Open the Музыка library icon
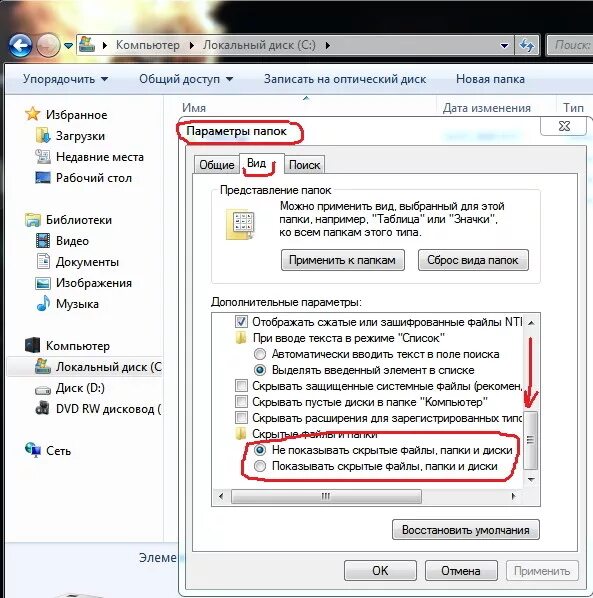 [x=43, y=304]
